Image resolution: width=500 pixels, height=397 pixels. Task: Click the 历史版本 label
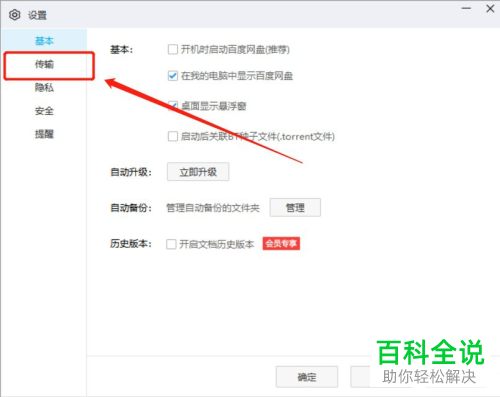(x=131, y=244)
